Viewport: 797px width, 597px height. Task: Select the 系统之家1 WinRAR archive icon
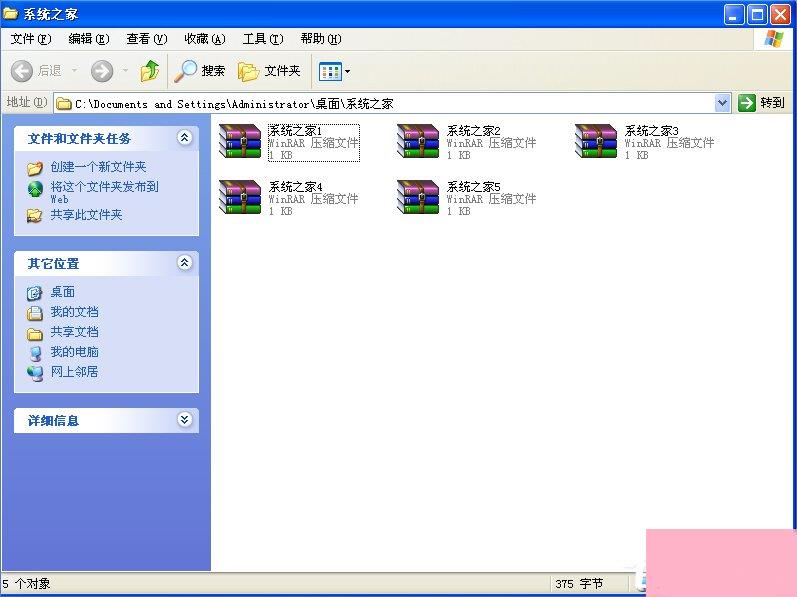click(x=240, y=141)
